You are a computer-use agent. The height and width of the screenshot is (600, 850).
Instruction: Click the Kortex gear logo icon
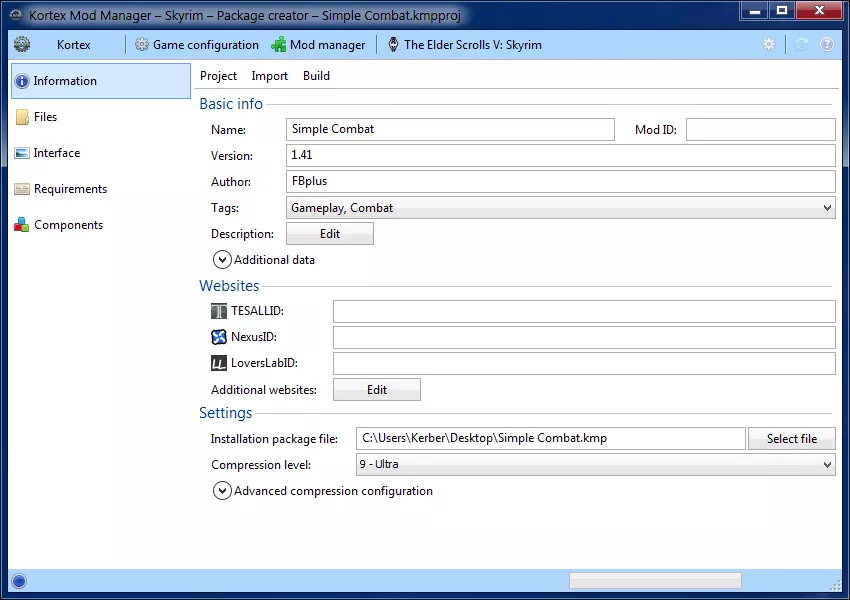point(22,44)
